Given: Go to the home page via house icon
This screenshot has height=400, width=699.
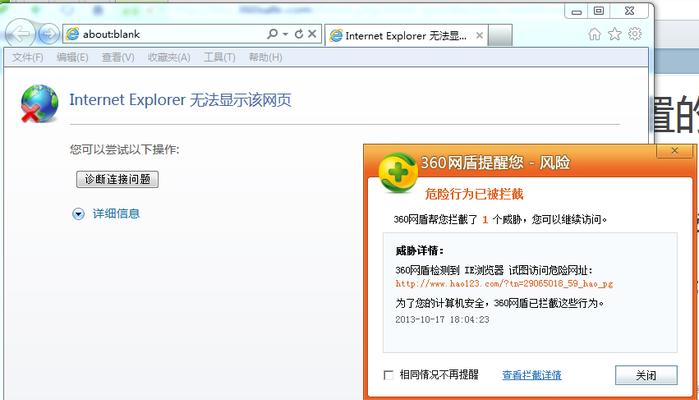Looking at the screenshot, I should coord(595,34).
